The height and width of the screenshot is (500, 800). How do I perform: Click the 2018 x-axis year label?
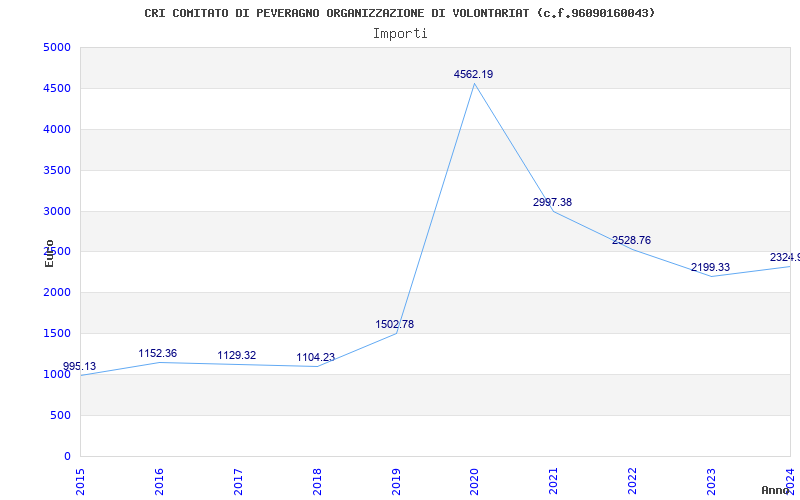(x=317, y=482)
